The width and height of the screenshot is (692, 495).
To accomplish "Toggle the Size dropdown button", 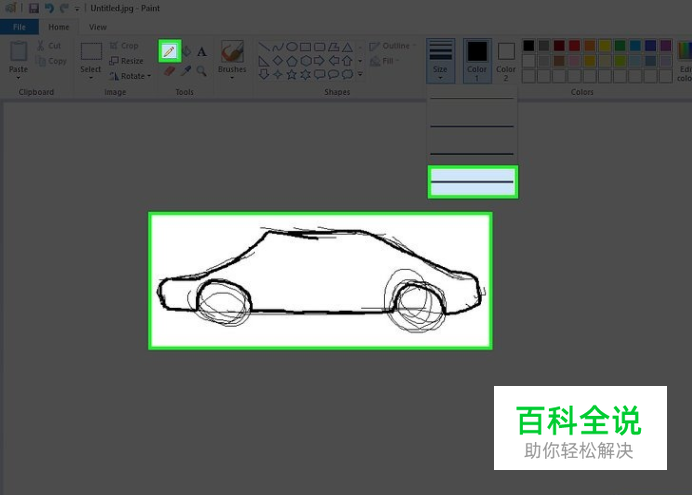I will (440, 61).
